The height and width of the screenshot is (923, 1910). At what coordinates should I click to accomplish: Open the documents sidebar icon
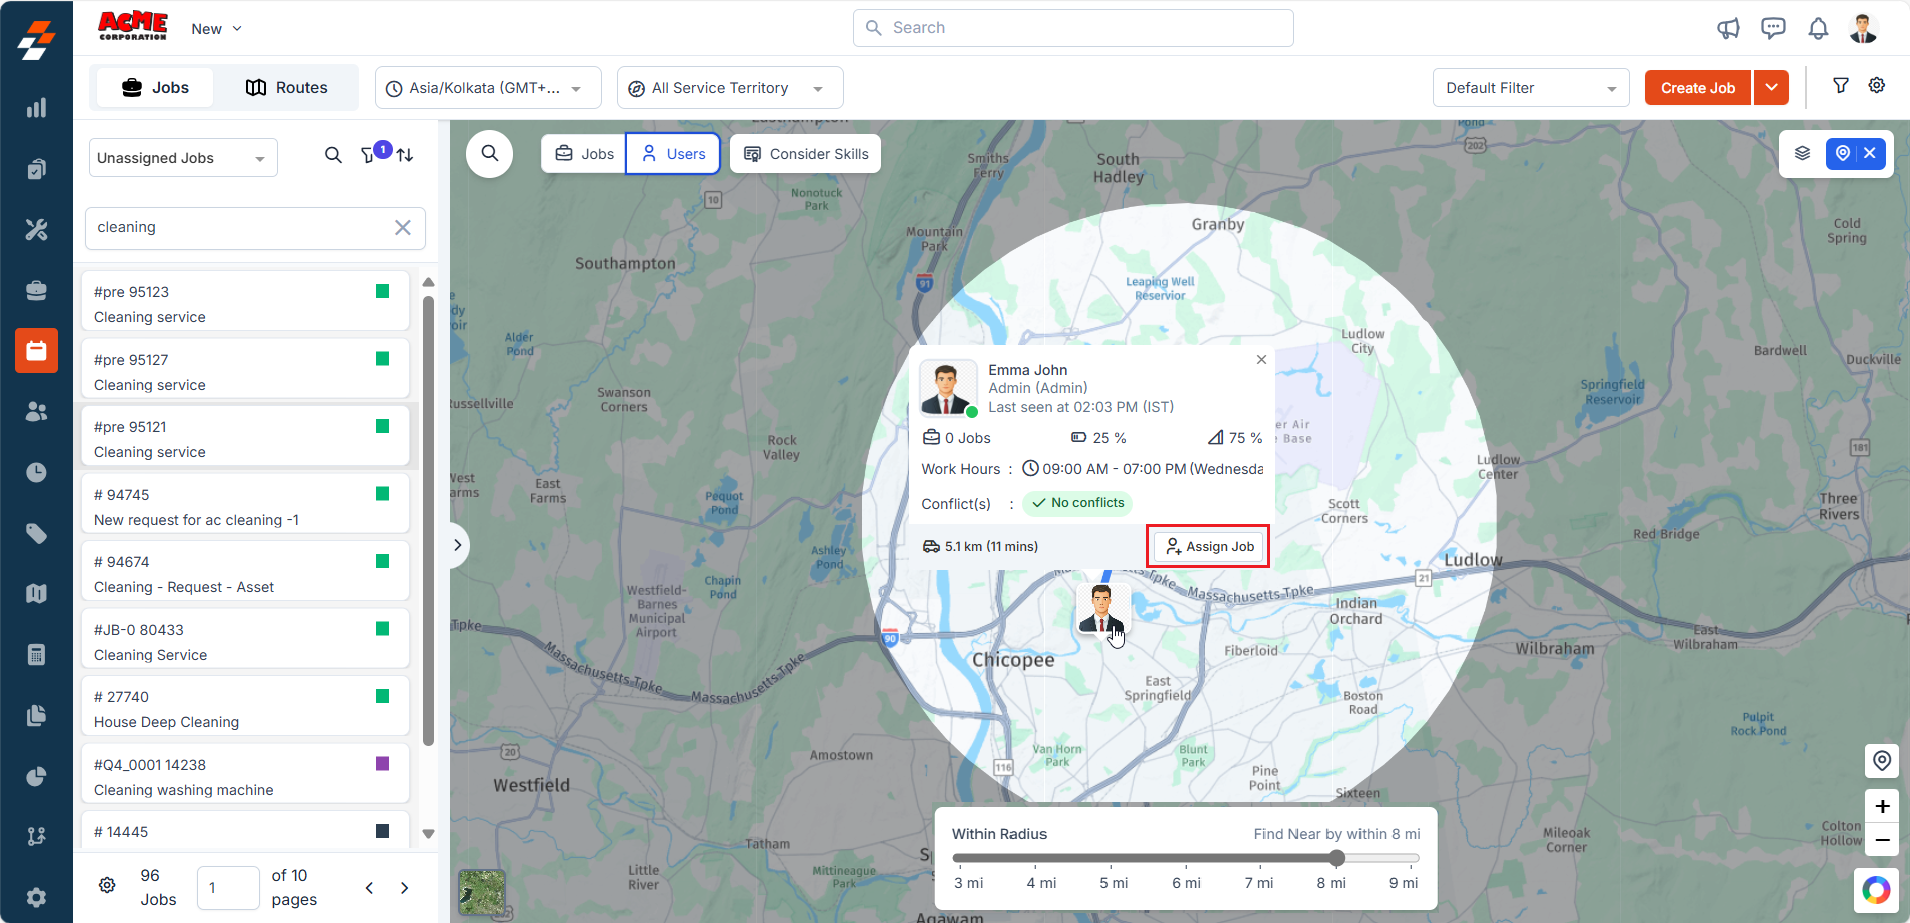(36, 715)
